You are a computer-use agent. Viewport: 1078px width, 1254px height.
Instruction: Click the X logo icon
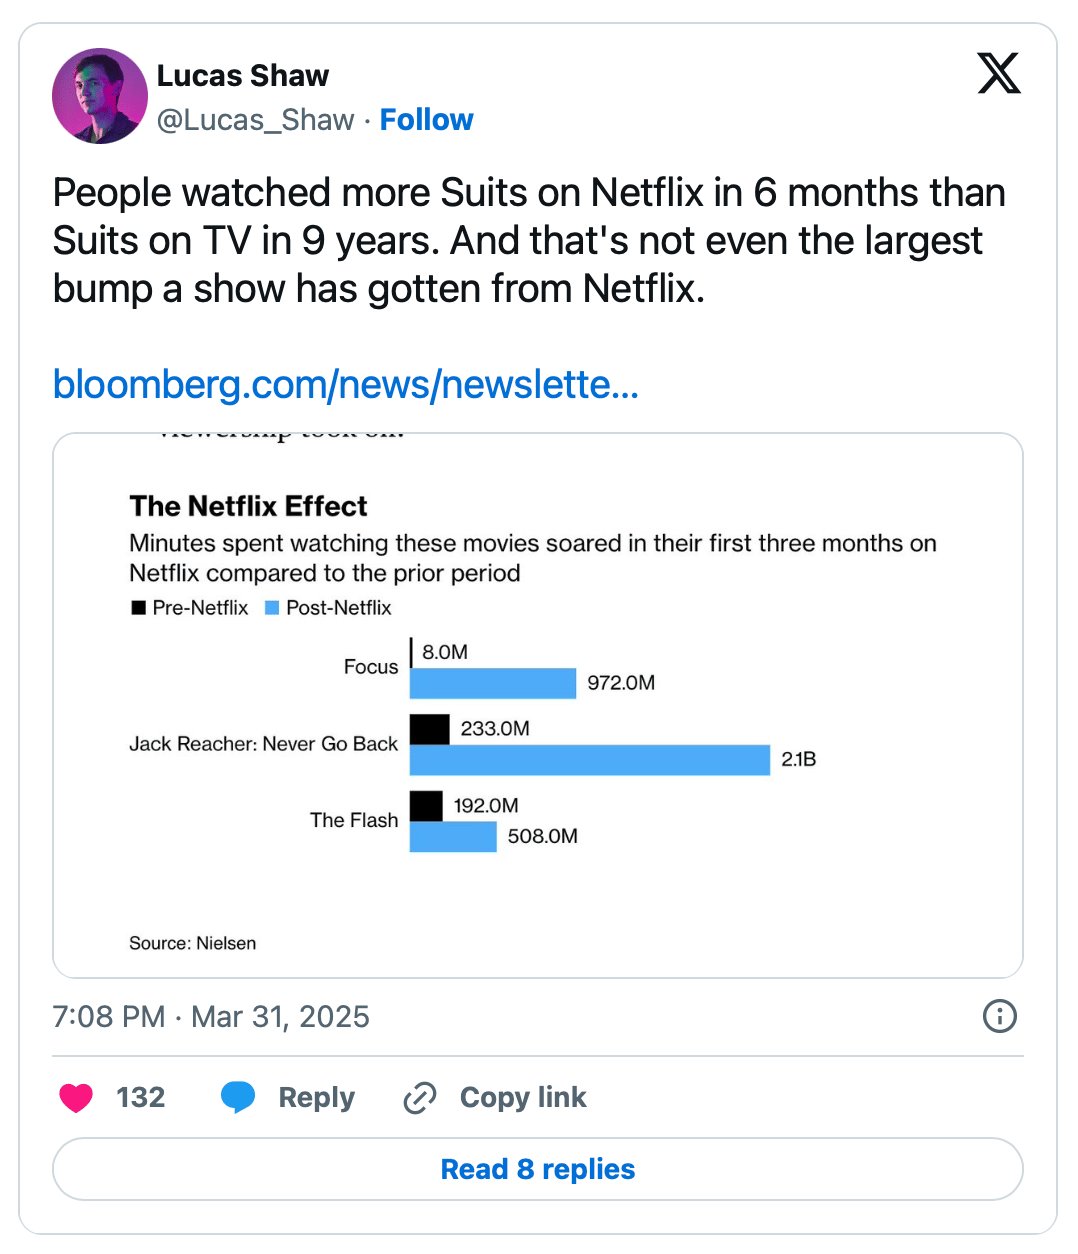[x=998, y=74]
